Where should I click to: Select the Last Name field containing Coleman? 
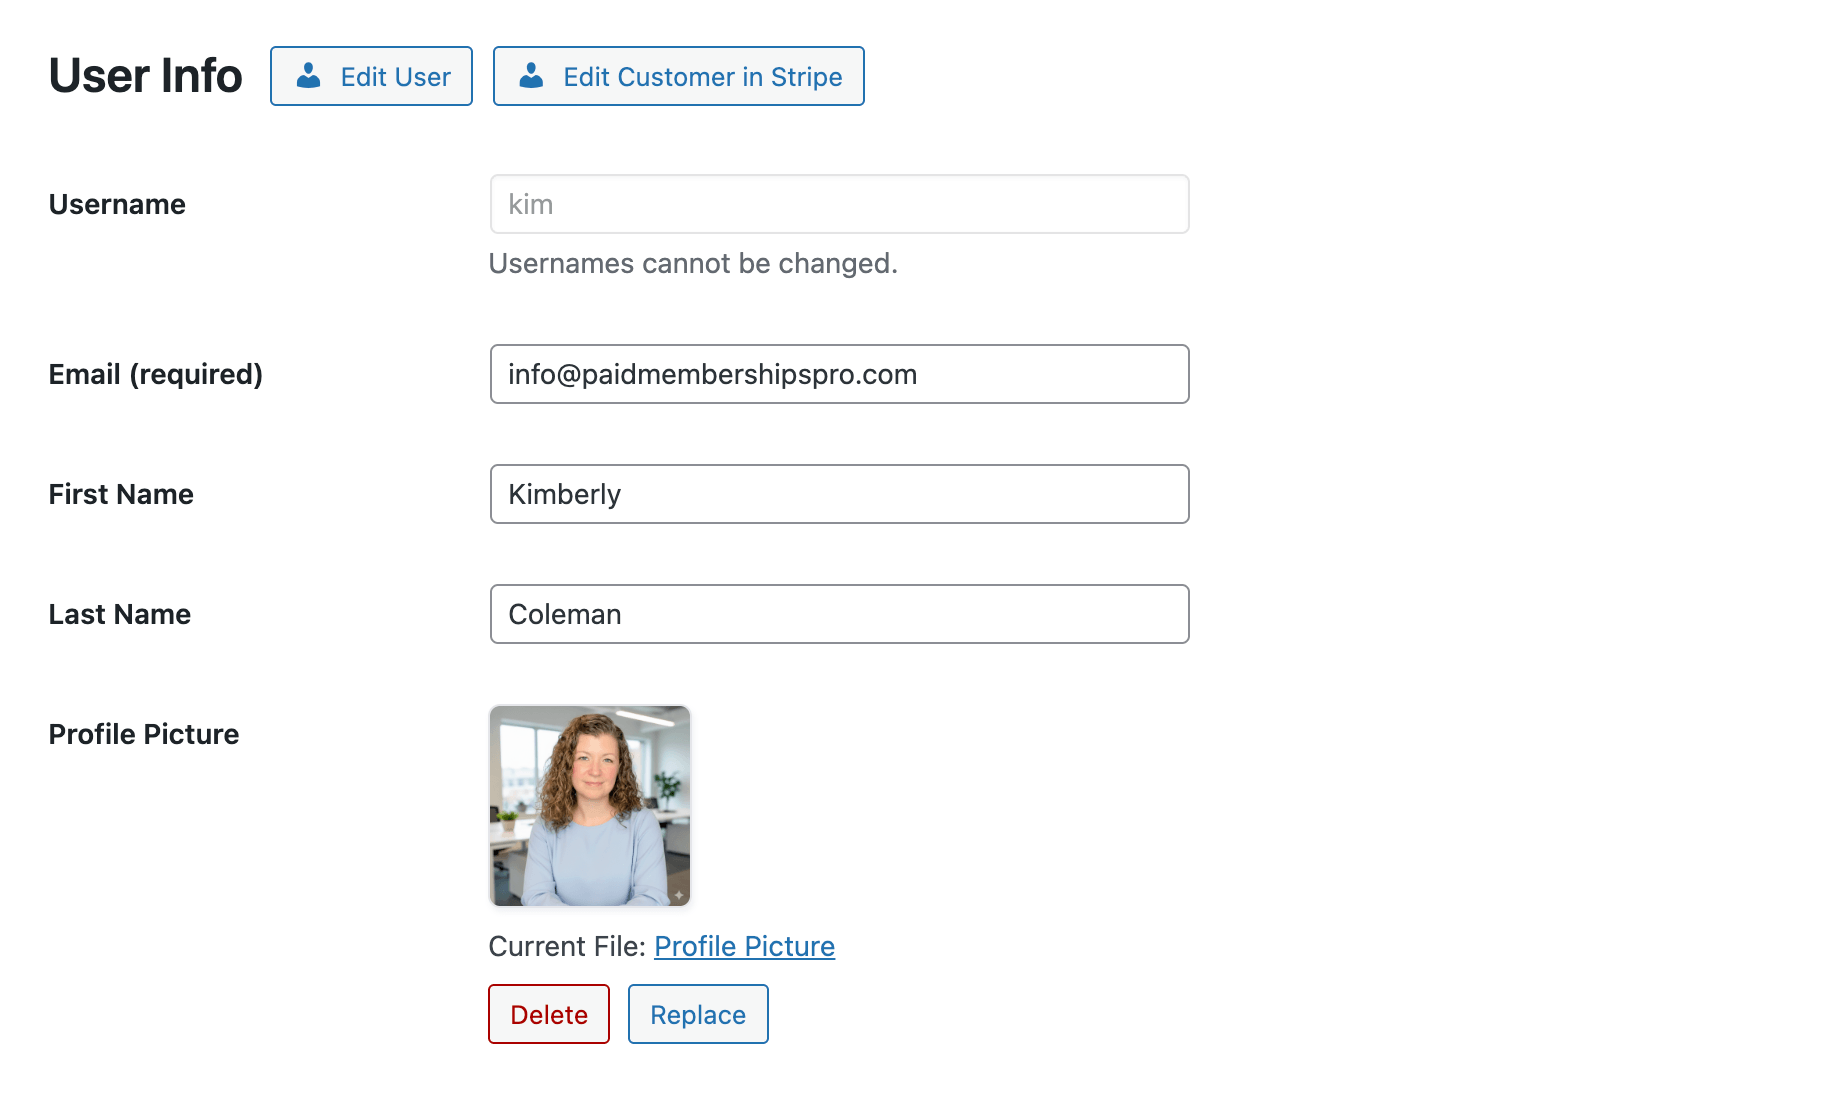[x=838, y=614]
